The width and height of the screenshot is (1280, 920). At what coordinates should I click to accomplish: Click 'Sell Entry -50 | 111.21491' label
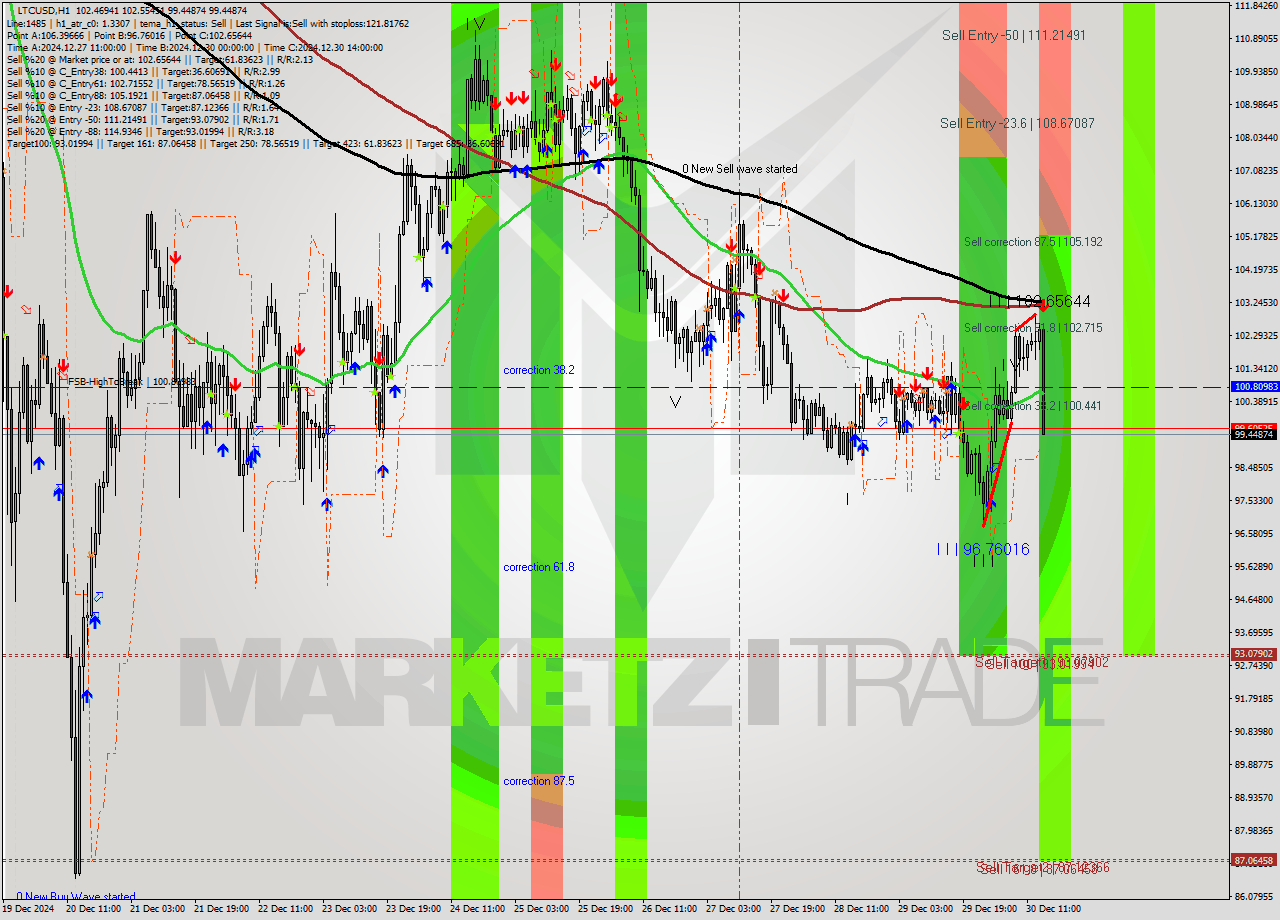1014,35
